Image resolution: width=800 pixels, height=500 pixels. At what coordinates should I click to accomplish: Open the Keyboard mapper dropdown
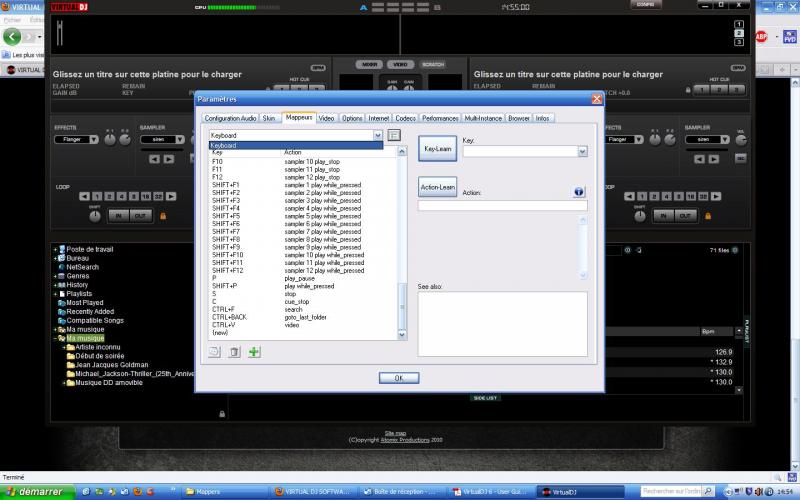[x=377, y=135]
